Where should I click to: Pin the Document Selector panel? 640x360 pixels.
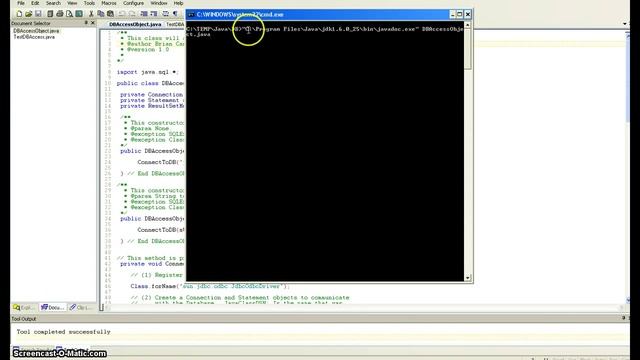(86, 23)
